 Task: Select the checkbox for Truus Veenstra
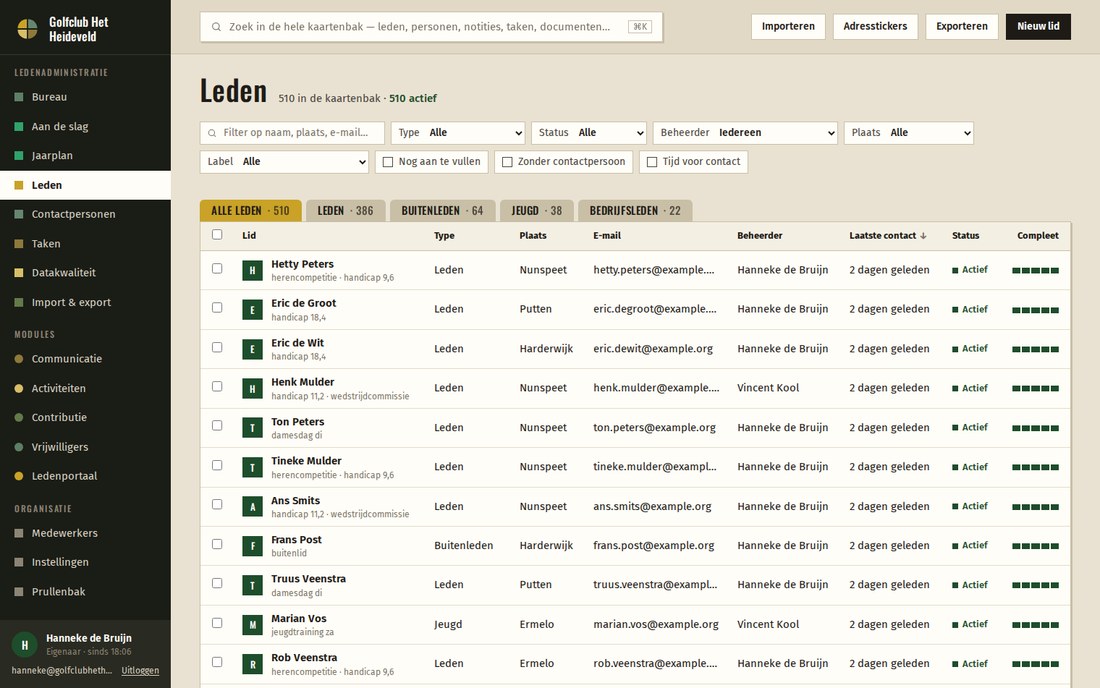217,584
